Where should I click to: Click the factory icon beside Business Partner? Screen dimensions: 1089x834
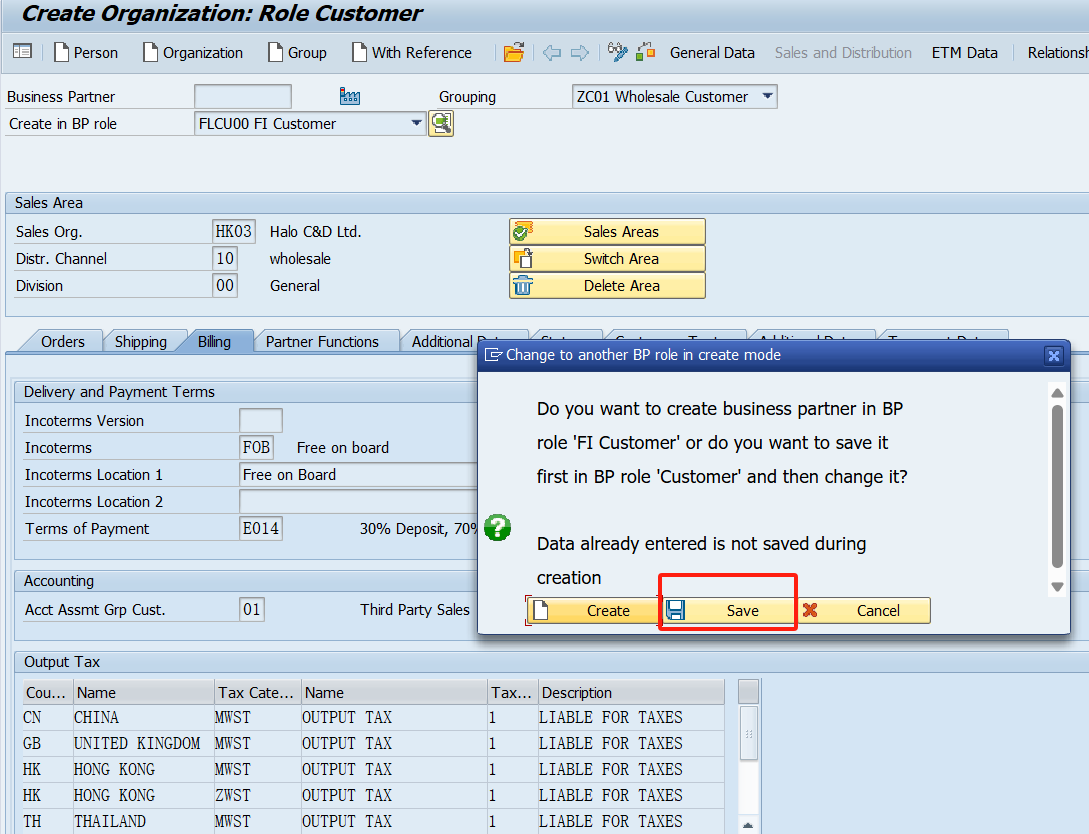pyautogui.click(x=349, y=97)
